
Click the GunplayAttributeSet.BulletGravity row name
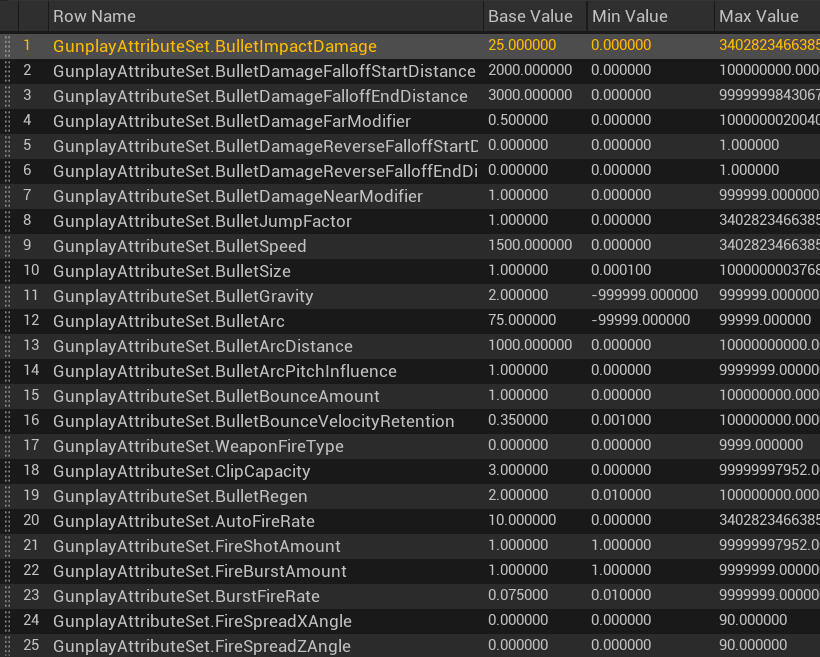pyautogui.click(x=183, y=297)
